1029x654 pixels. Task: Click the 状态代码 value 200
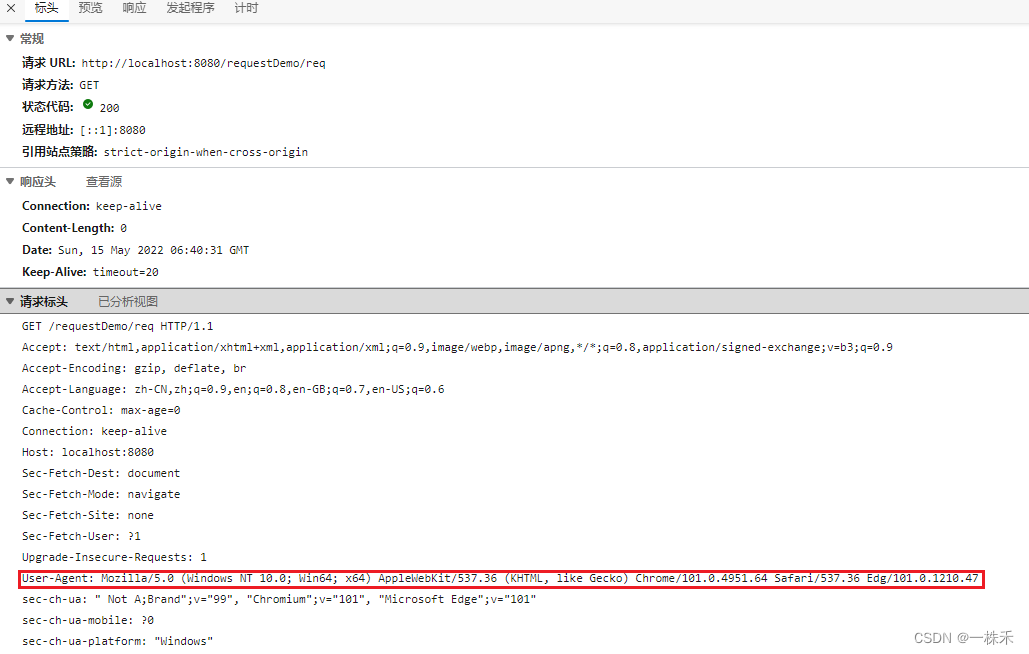pos(110,108)
